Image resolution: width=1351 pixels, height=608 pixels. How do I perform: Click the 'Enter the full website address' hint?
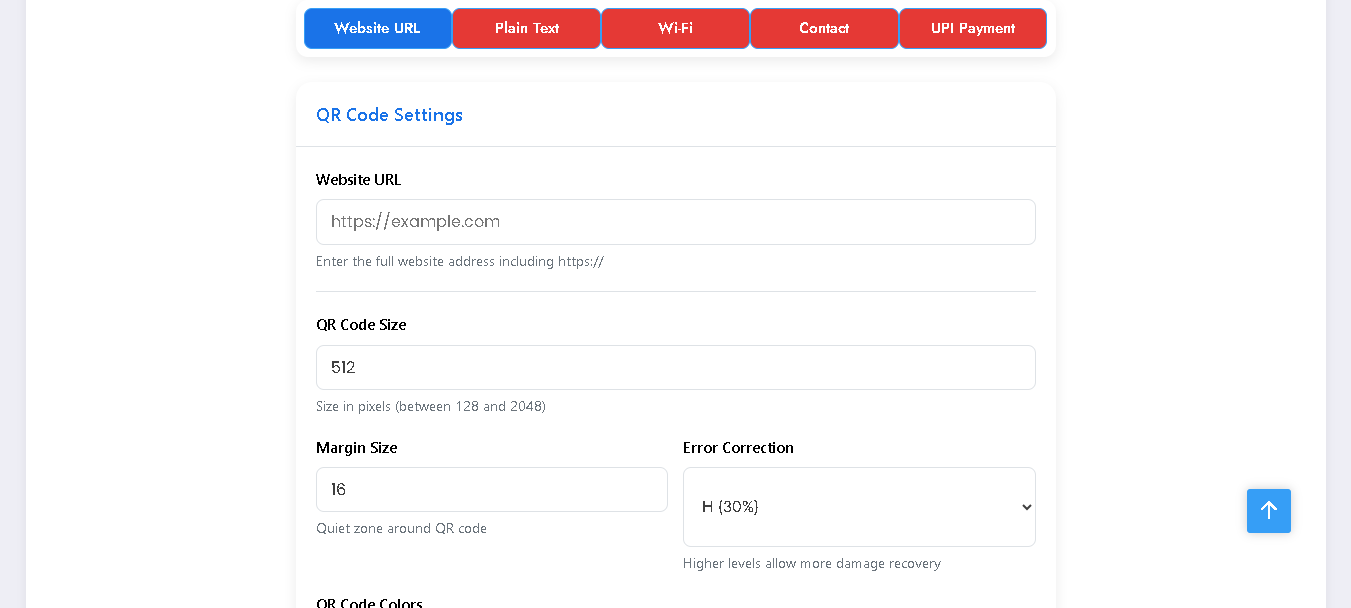click(x=459, y=262)
